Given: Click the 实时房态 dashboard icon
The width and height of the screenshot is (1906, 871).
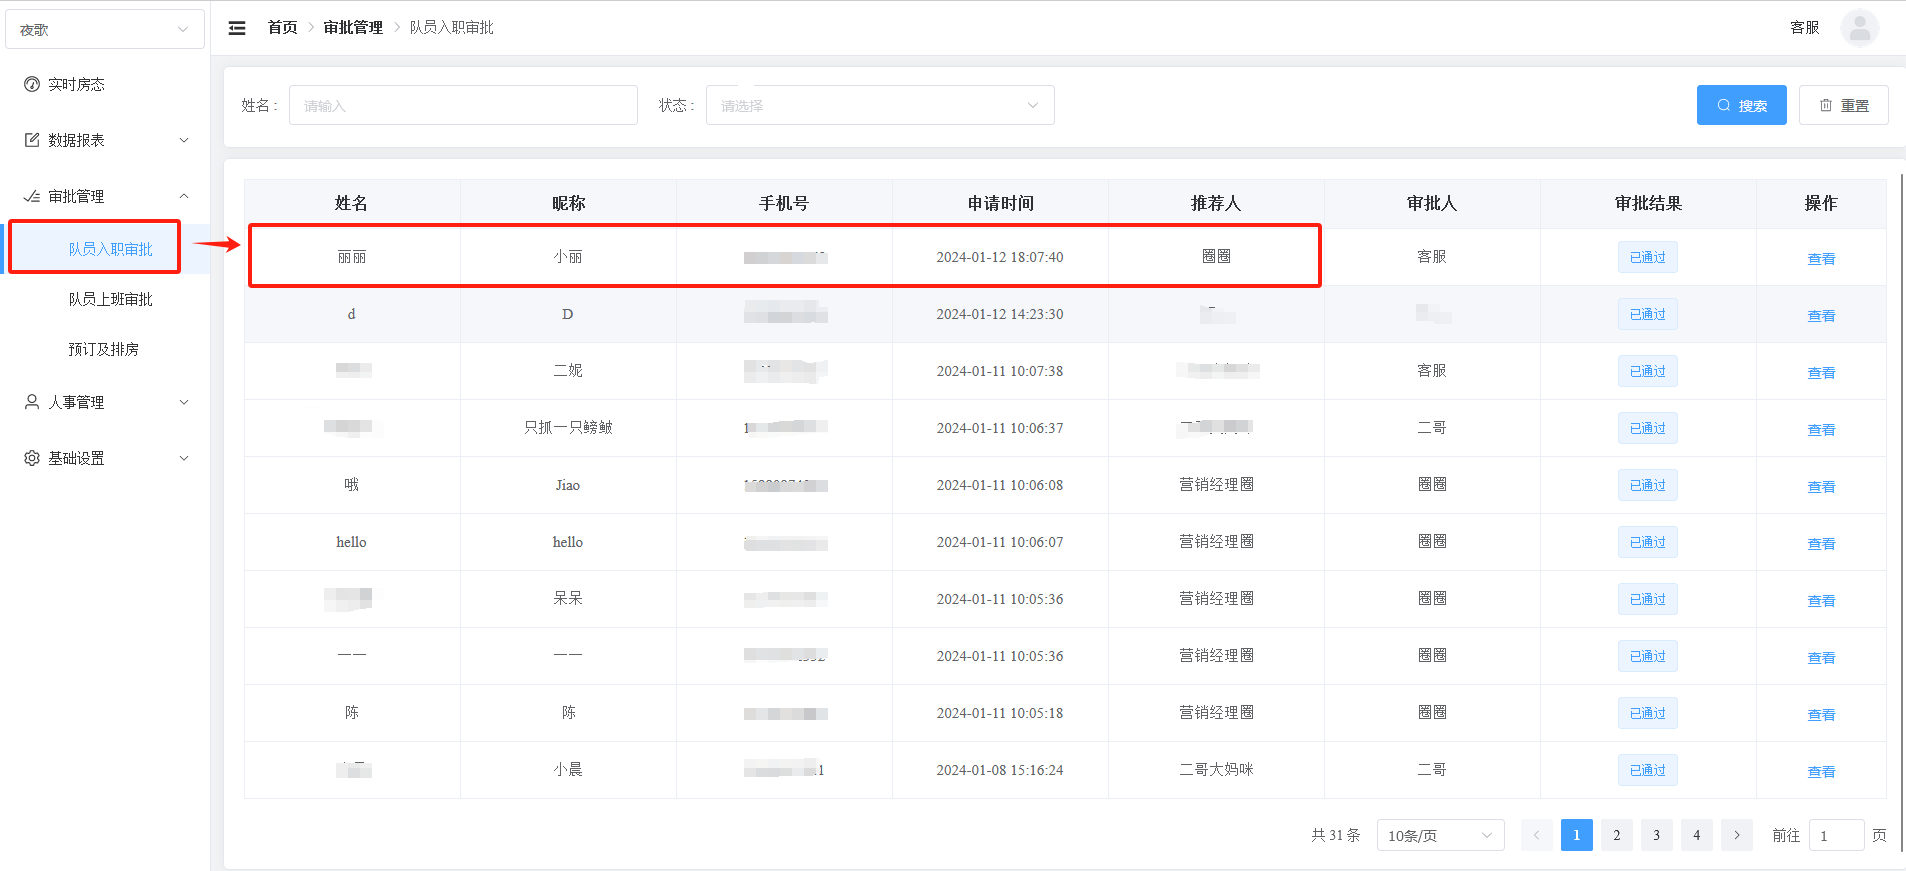Looking at the screenshot, I should [32, 84].
